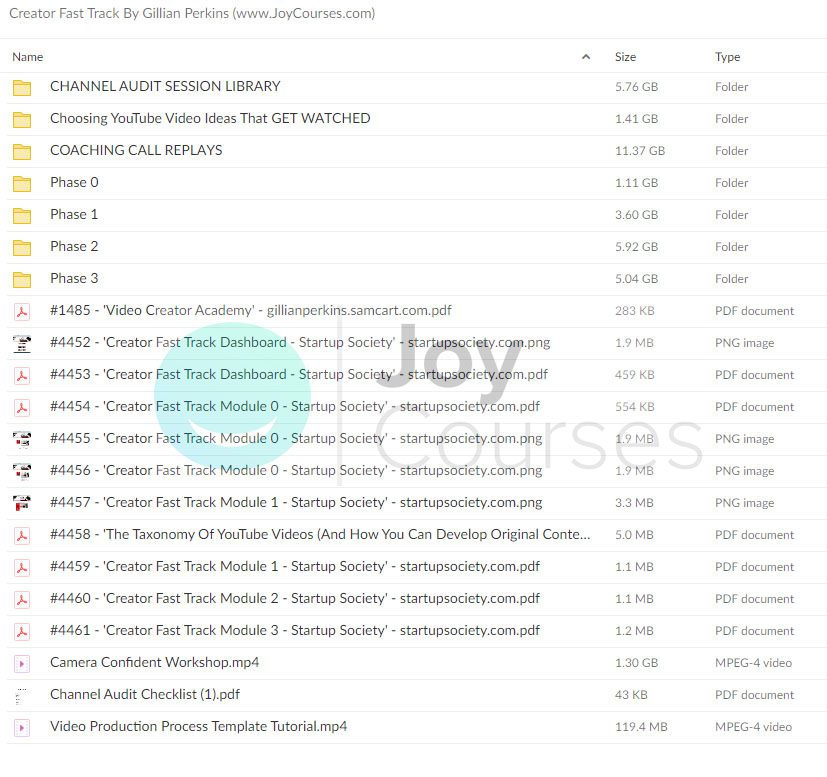Select #4458 The Taxonomy Of YouTube Videos file
Image resolution: width=827 pixels, height=777 pixels.
[x=320, y=534]
